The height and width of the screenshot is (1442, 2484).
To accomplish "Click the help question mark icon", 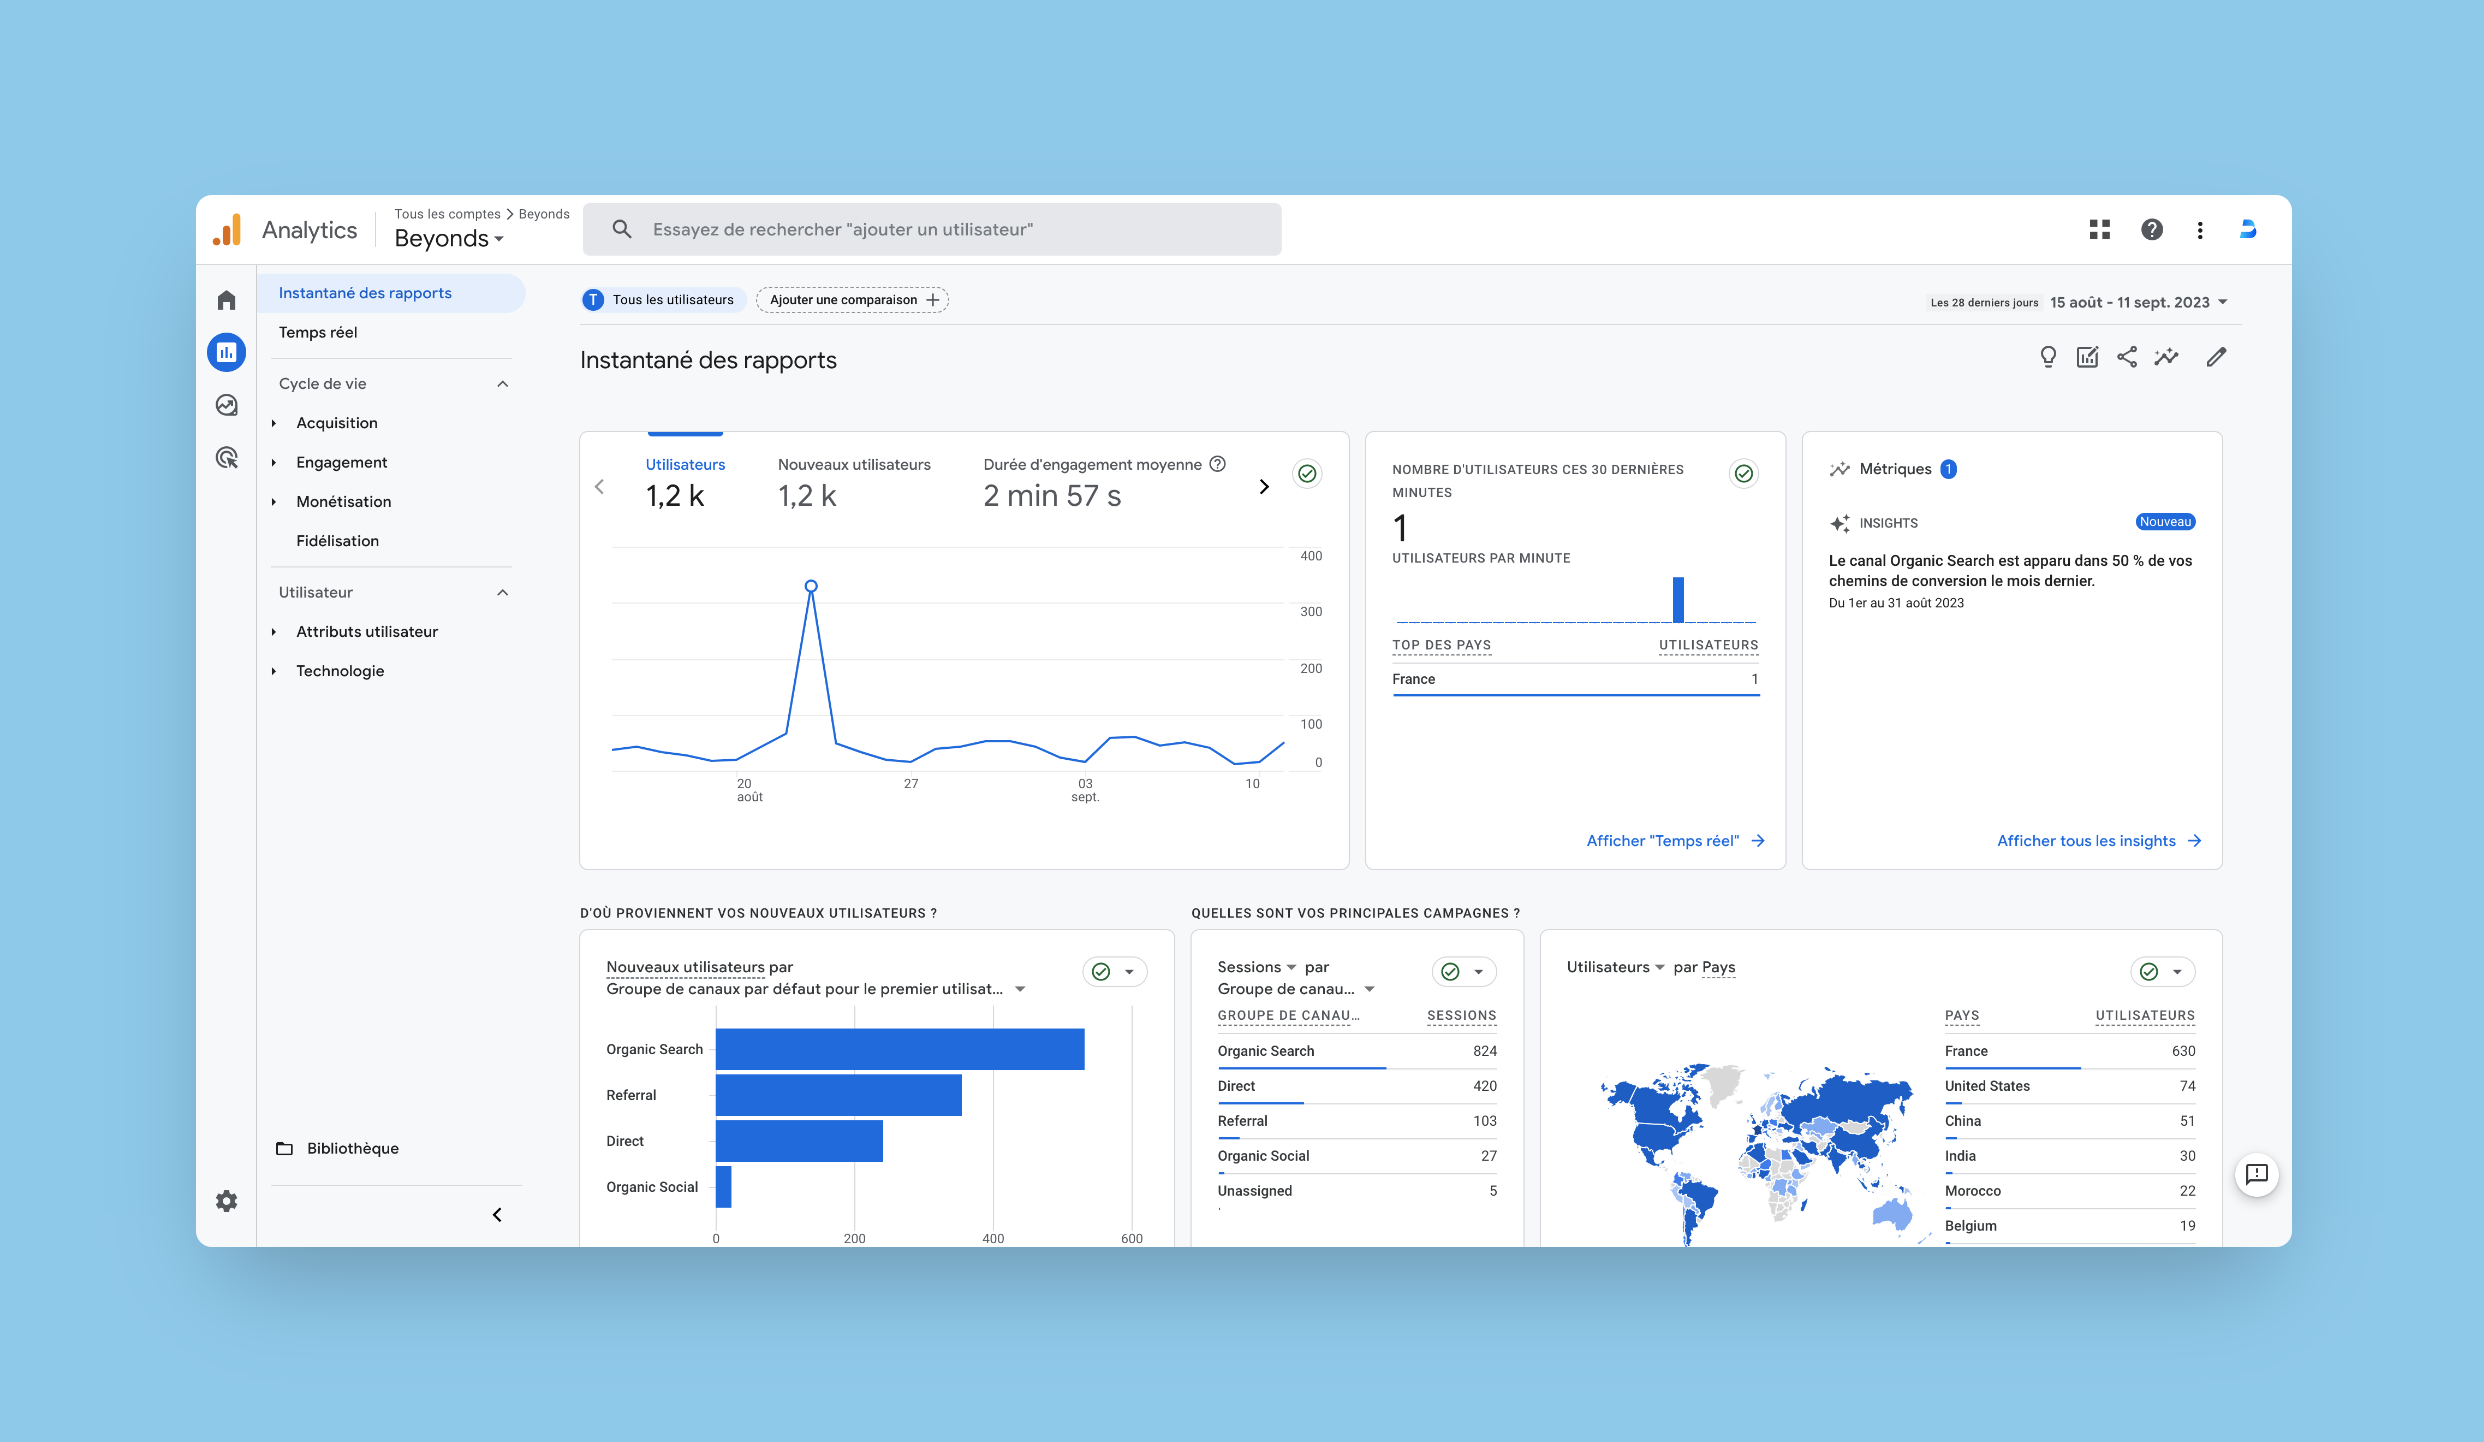I will (x=2151, y=230).
